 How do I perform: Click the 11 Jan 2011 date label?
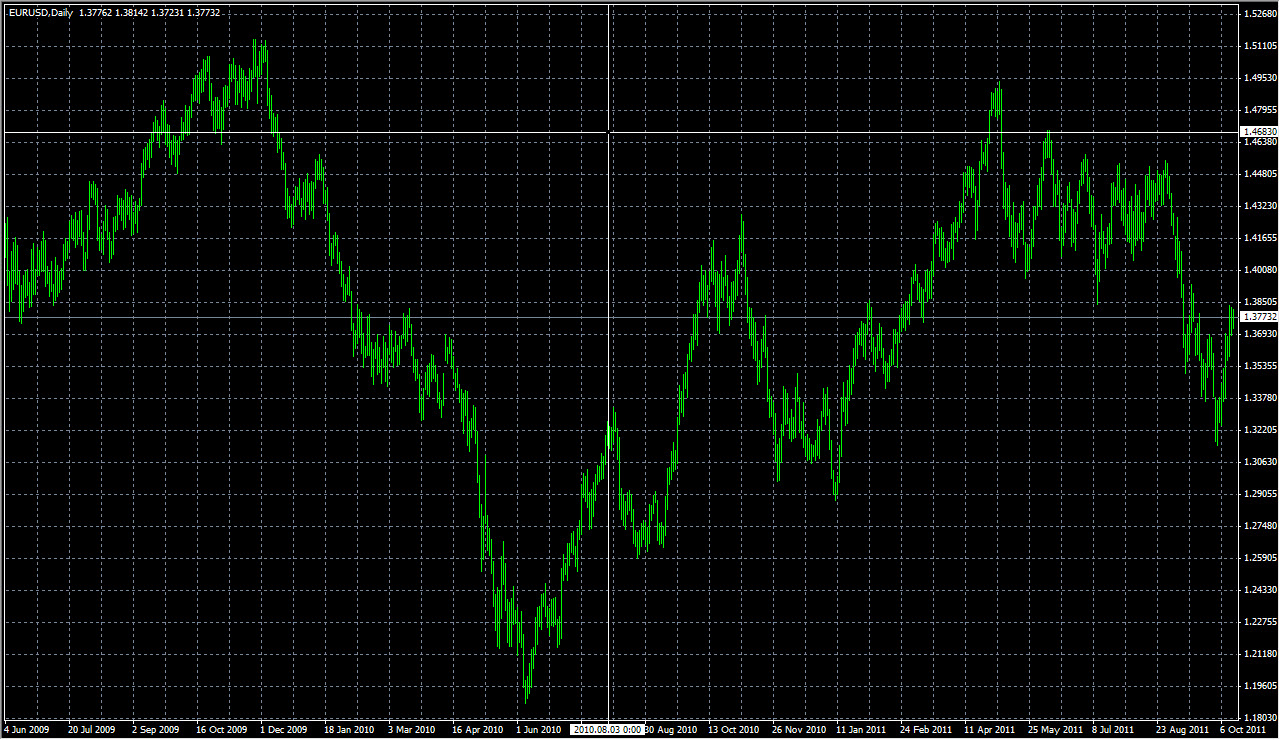tap(861, 730)
